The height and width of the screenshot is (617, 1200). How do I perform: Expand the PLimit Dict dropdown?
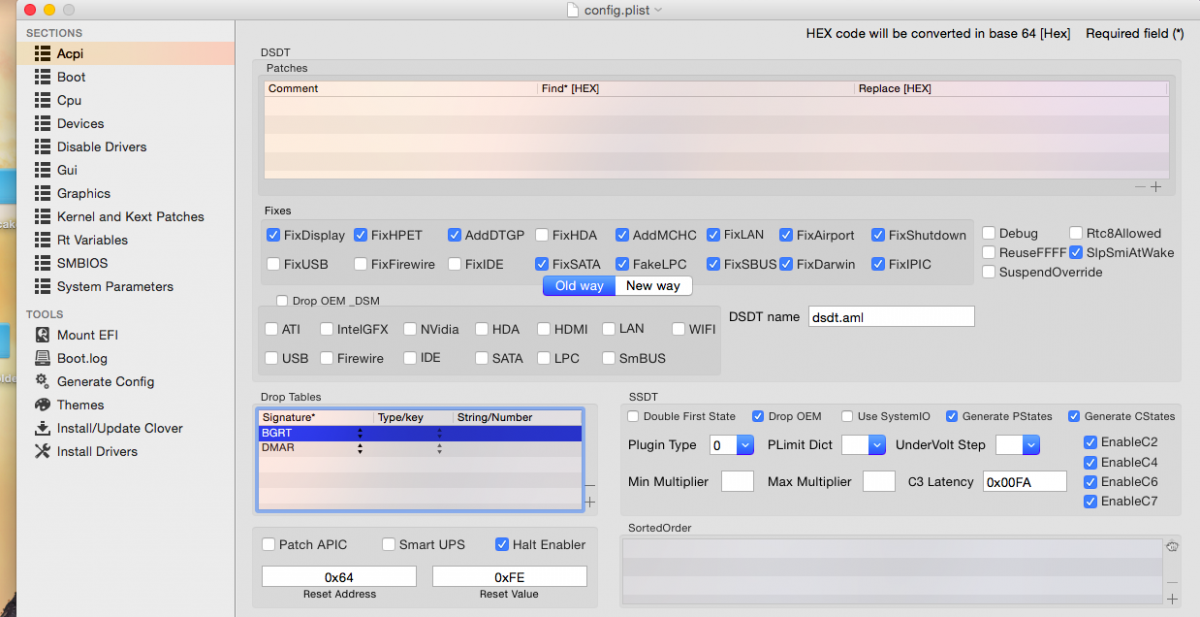876,445
